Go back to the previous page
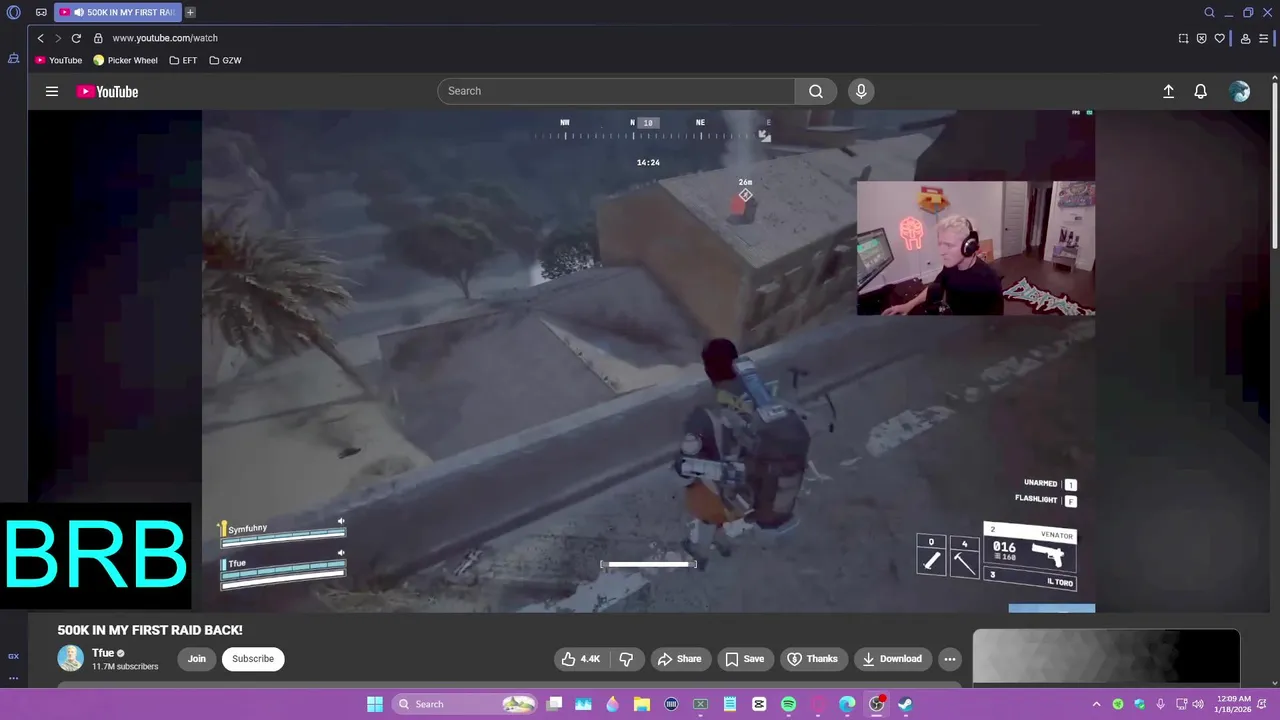 40,38
